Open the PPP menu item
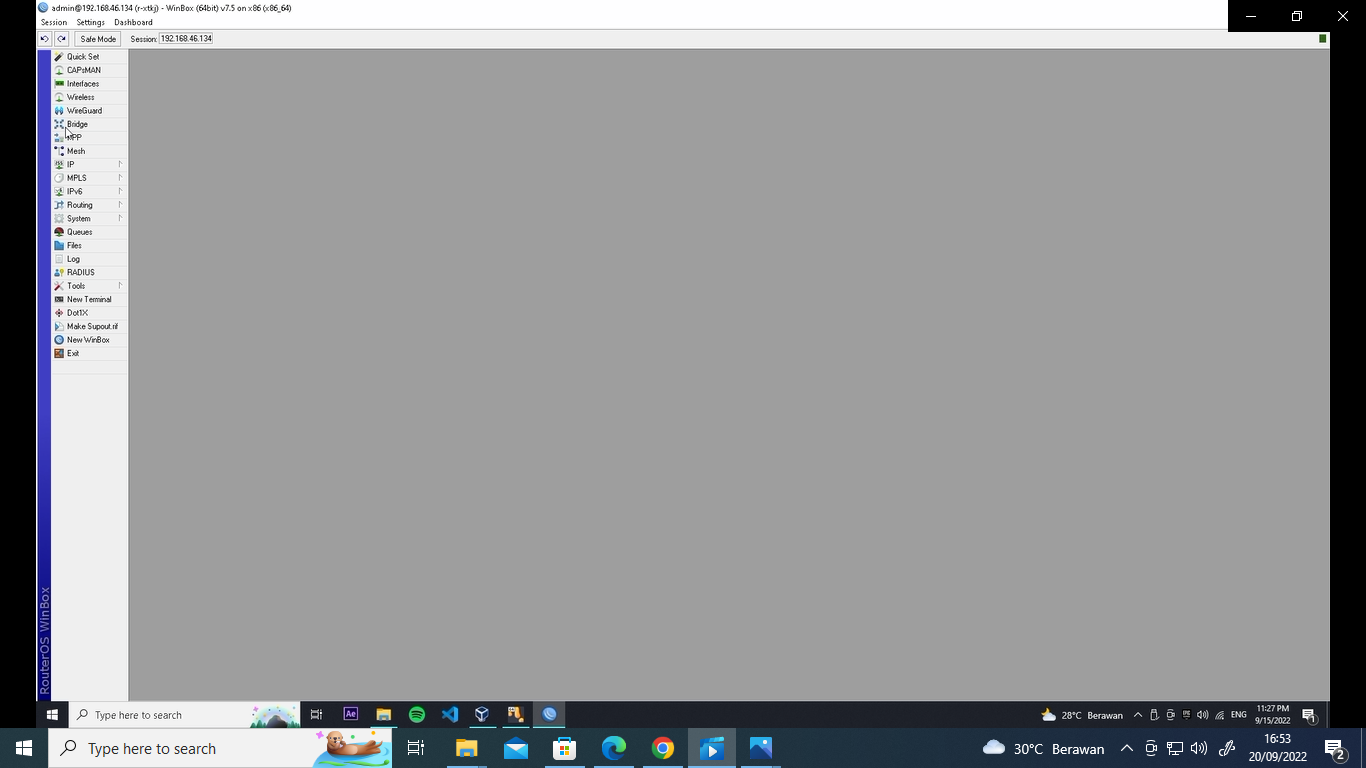Image resolution: width=1366 pixels, height=768 pixels. pyautogui.click(x=89, y=138)
